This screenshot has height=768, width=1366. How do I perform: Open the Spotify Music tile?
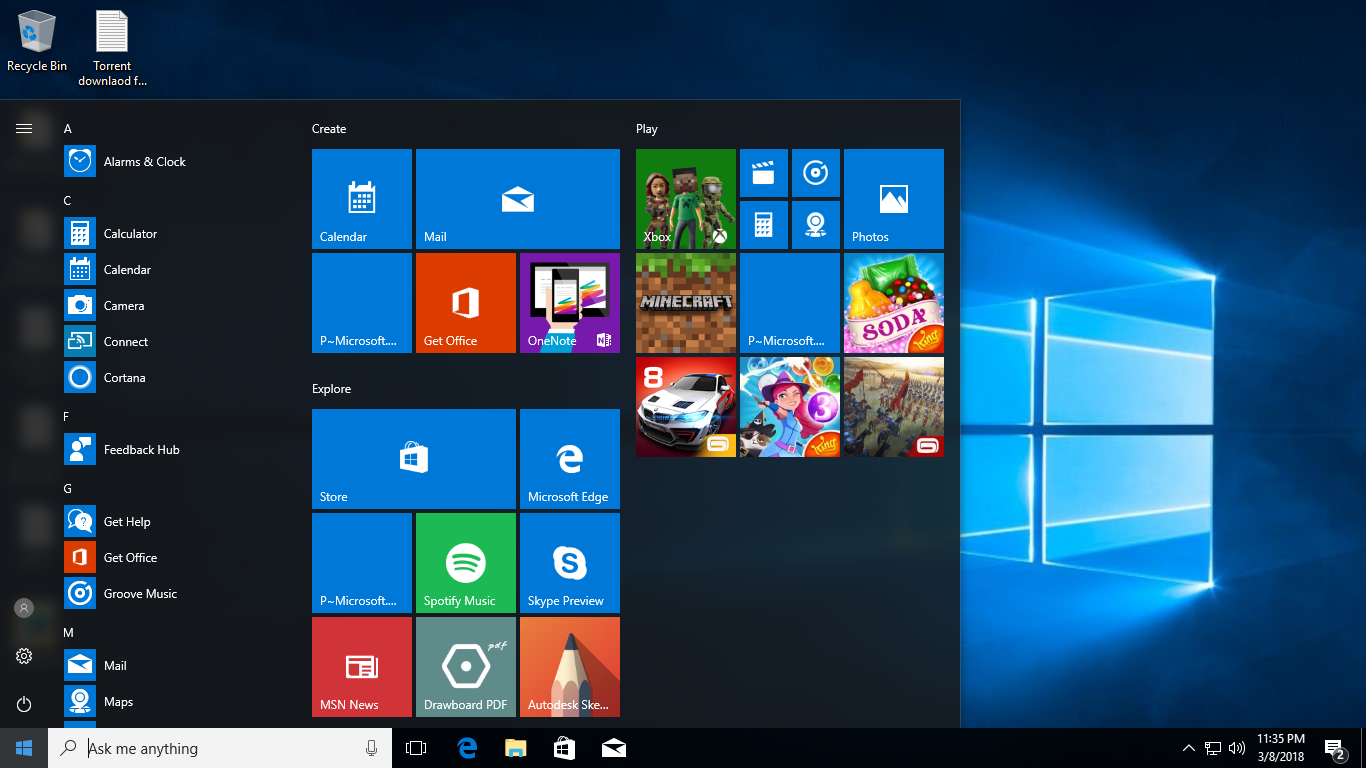point(466,563)
